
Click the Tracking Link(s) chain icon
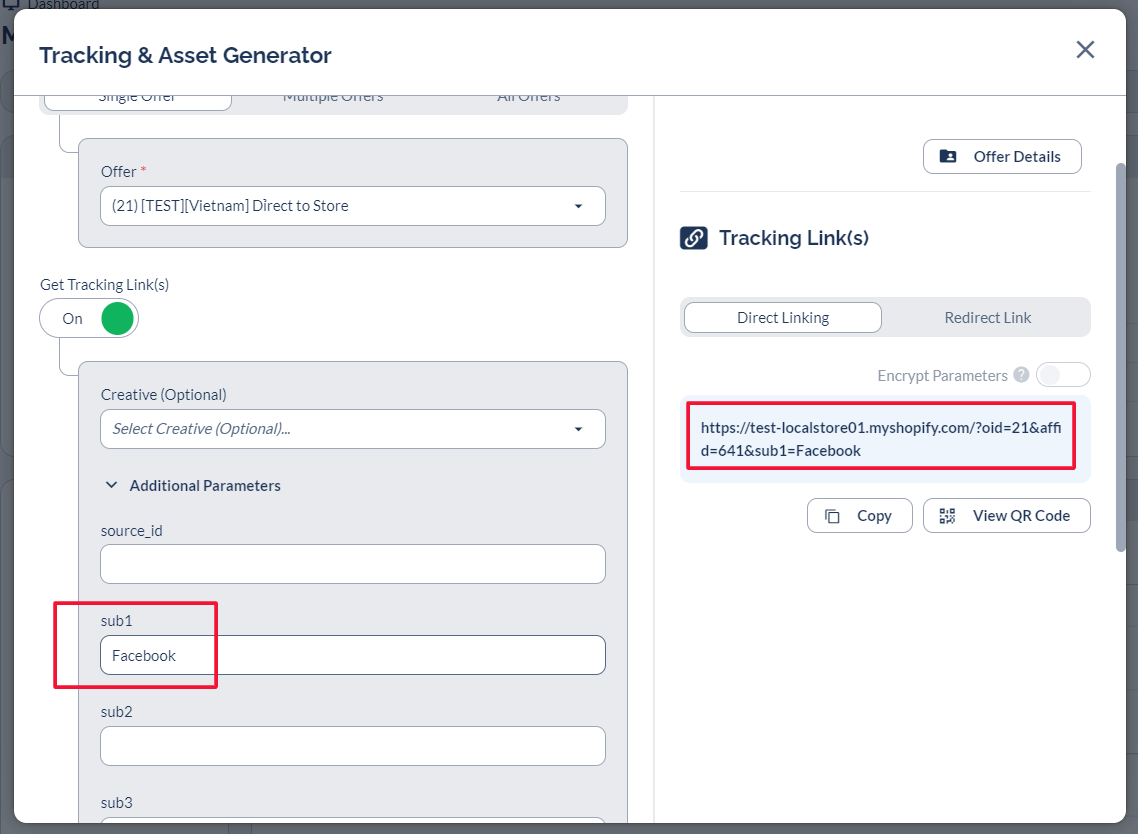point(693,238)
